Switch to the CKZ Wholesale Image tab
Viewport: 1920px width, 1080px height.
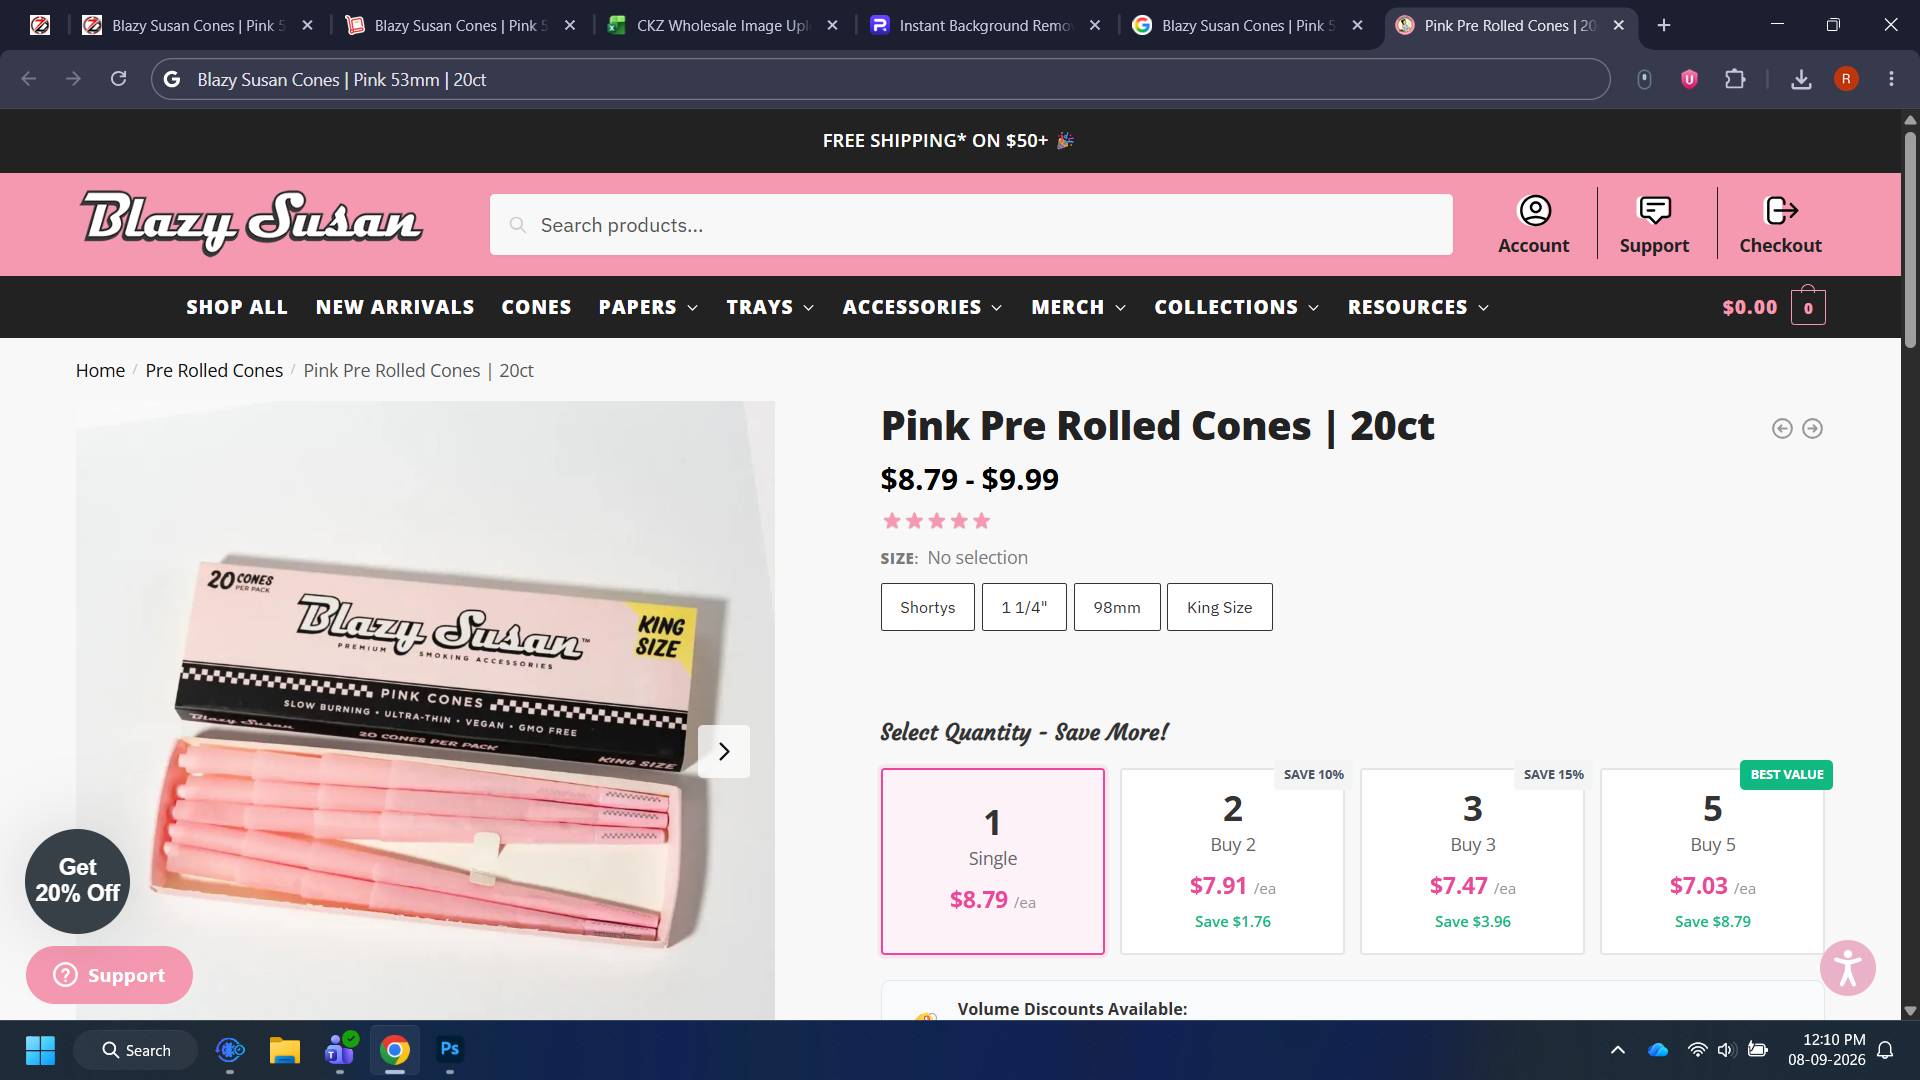pyautogui.click(x=722, y=25)
